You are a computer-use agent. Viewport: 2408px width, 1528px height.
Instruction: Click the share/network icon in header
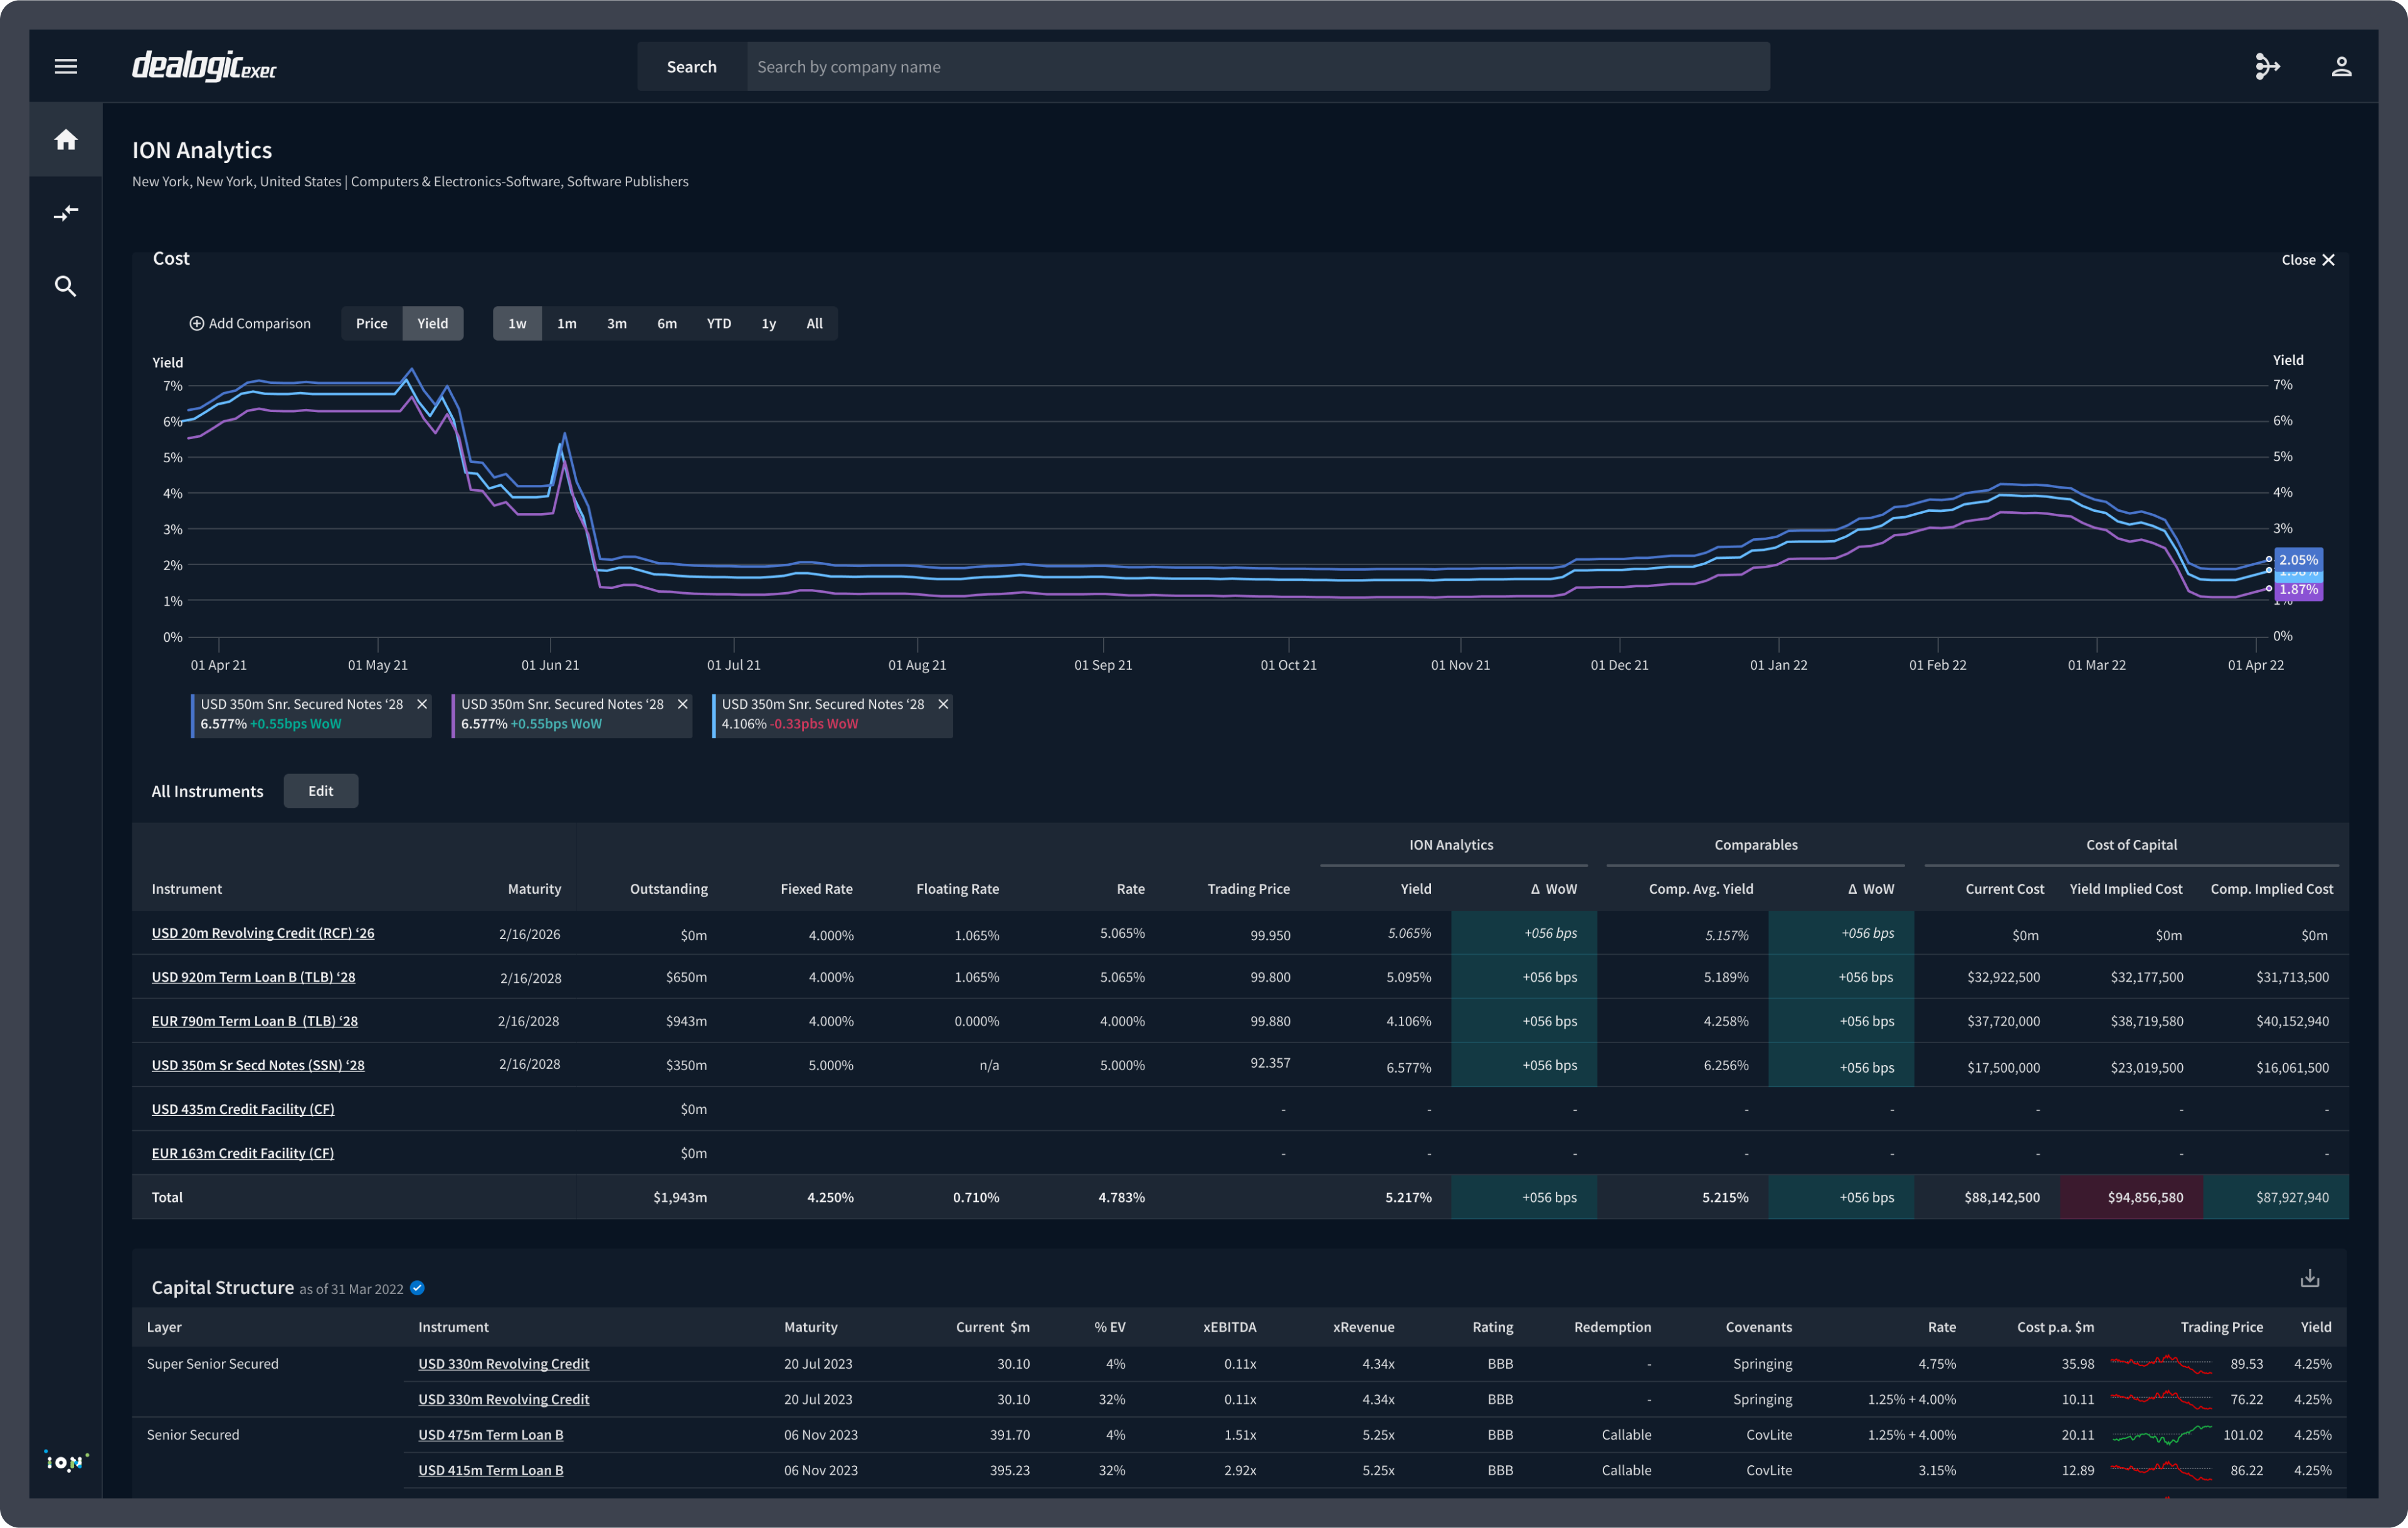click(x=2267, y=67)
